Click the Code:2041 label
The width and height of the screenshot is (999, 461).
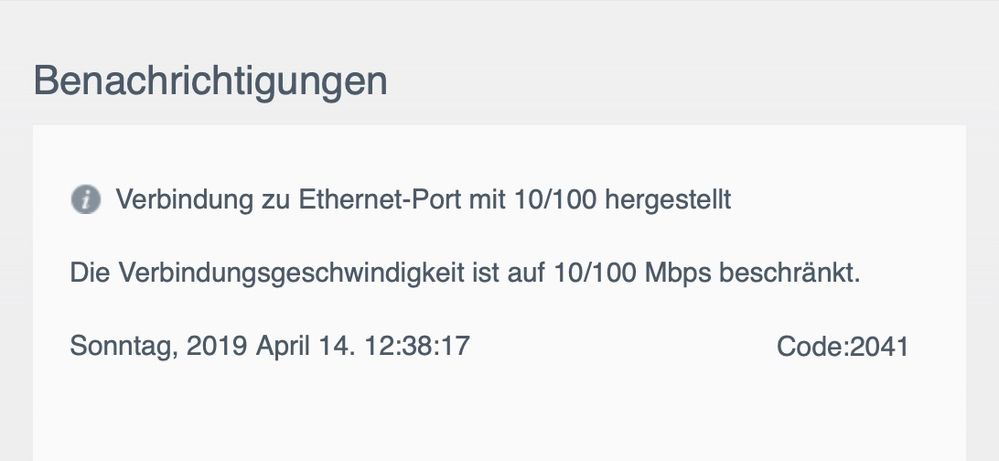842,346
